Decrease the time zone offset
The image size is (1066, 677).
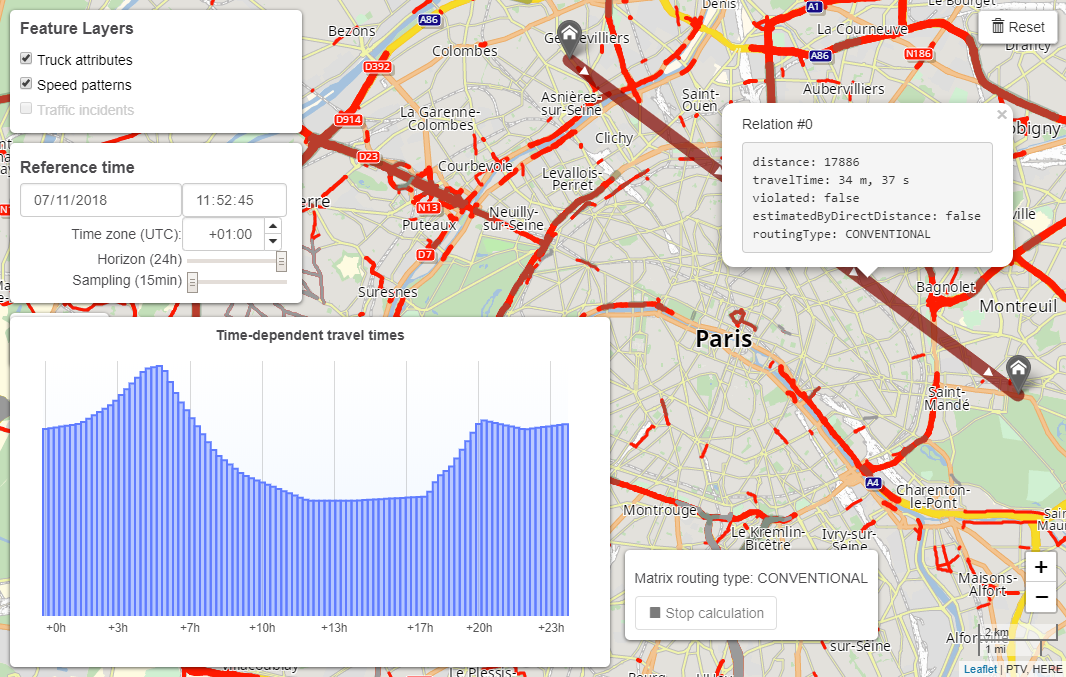click(272, 242)
